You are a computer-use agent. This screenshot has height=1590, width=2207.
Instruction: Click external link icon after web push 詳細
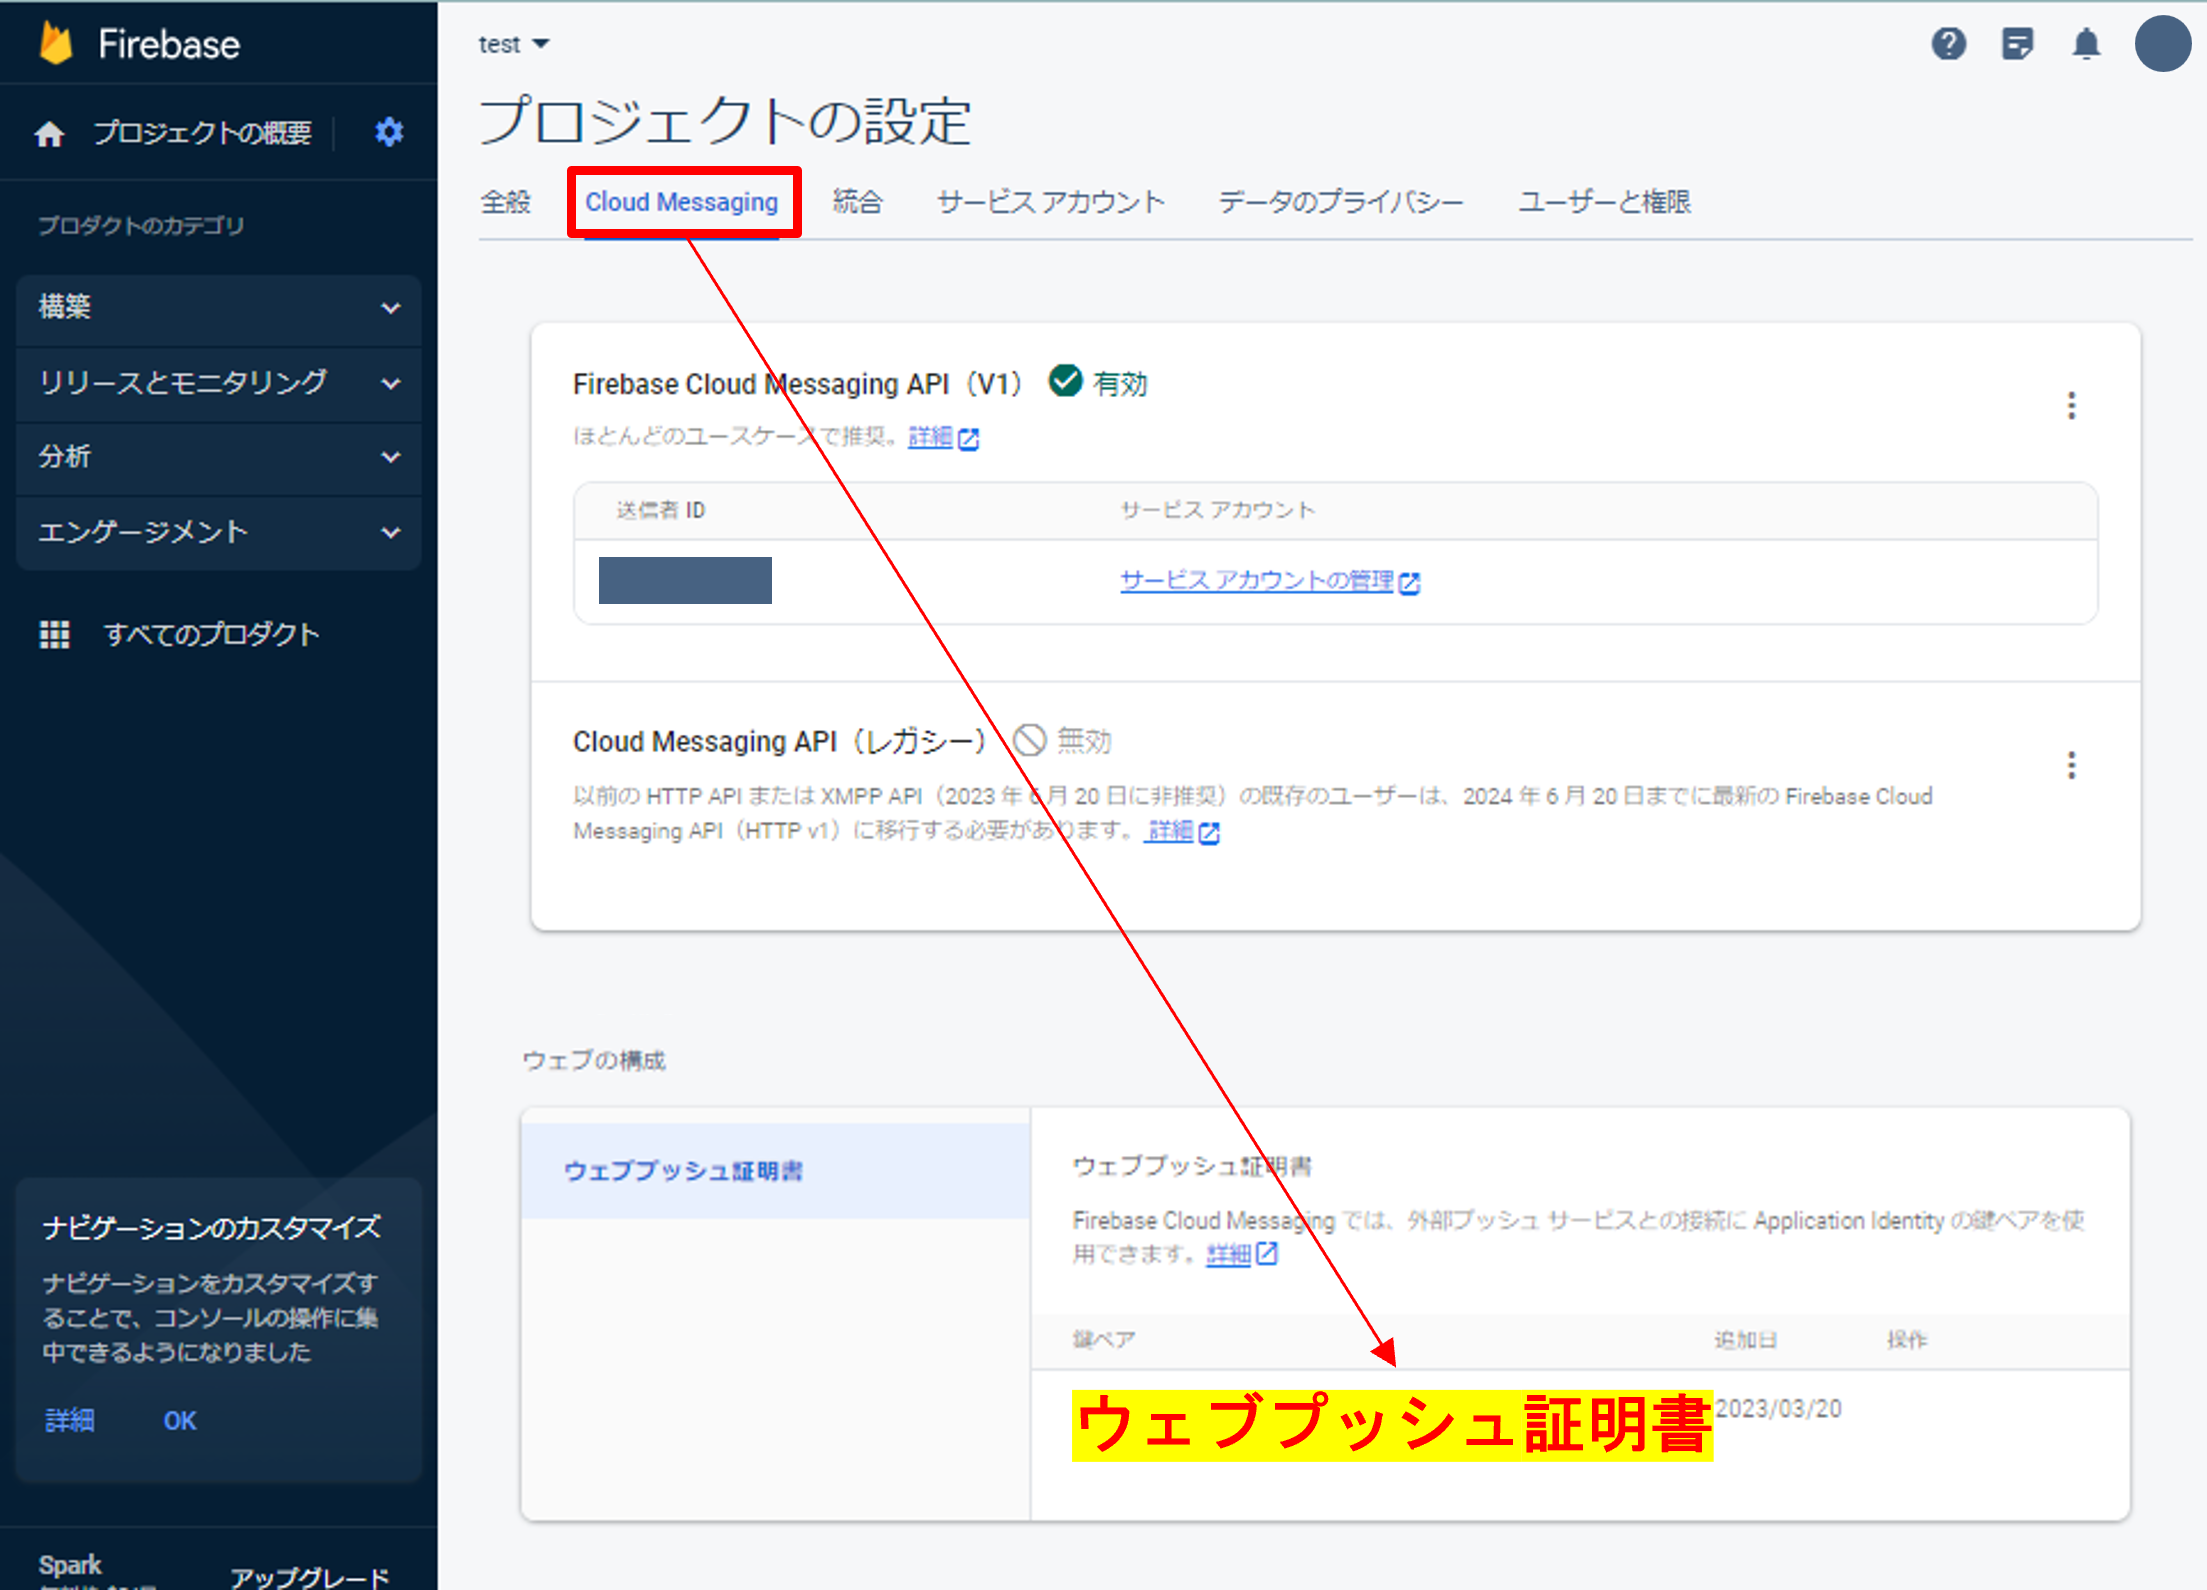(1266, 1254)
